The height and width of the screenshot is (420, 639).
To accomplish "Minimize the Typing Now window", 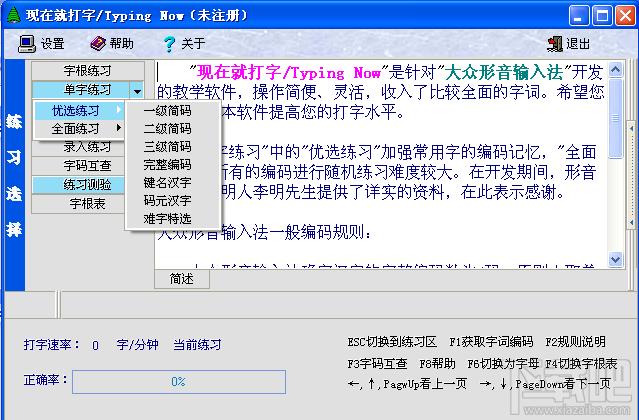I will 579,16.
